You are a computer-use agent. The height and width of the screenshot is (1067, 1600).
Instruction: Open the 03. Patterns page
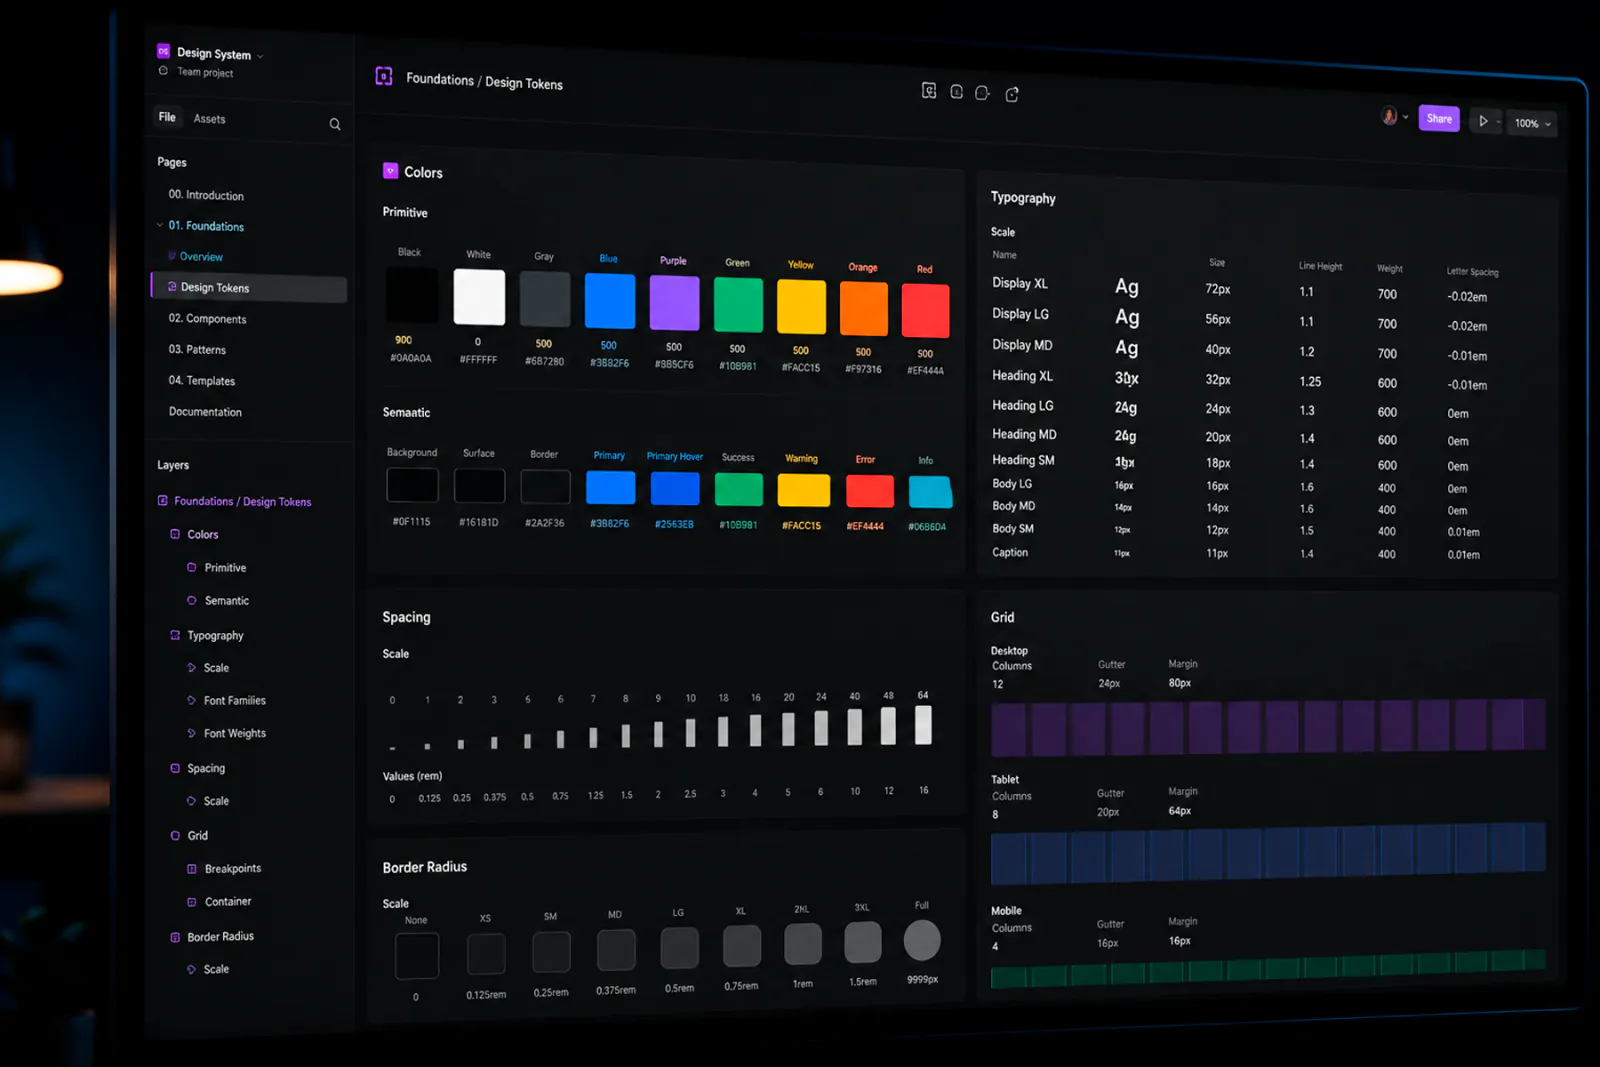[x=197, y=350]
